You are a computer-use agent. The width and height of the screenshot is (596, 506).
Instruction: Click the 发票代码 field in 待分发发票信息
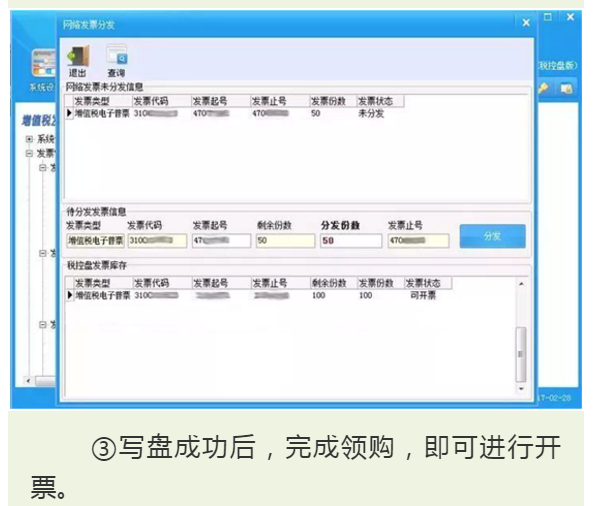(x=157, y=241)
